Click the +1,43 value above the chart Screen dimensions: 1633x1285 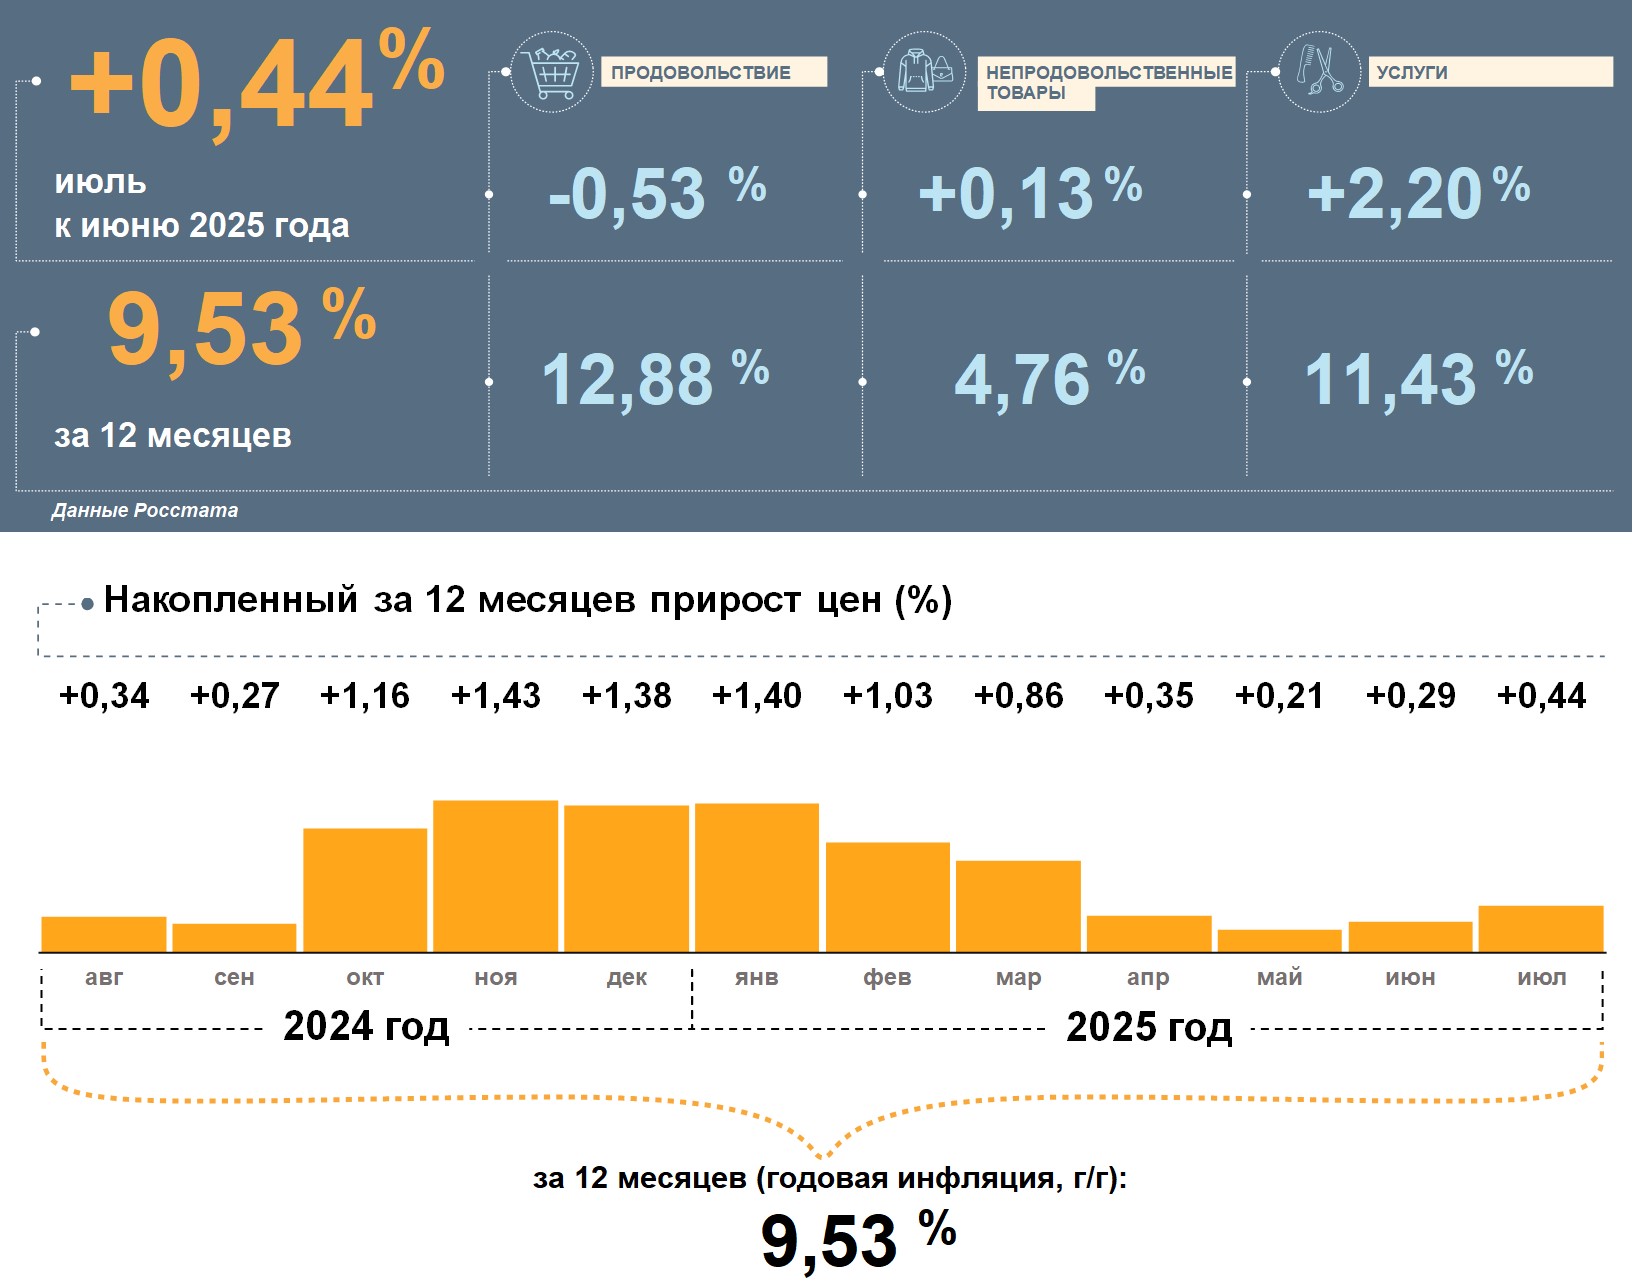click(x=496, y=695)
